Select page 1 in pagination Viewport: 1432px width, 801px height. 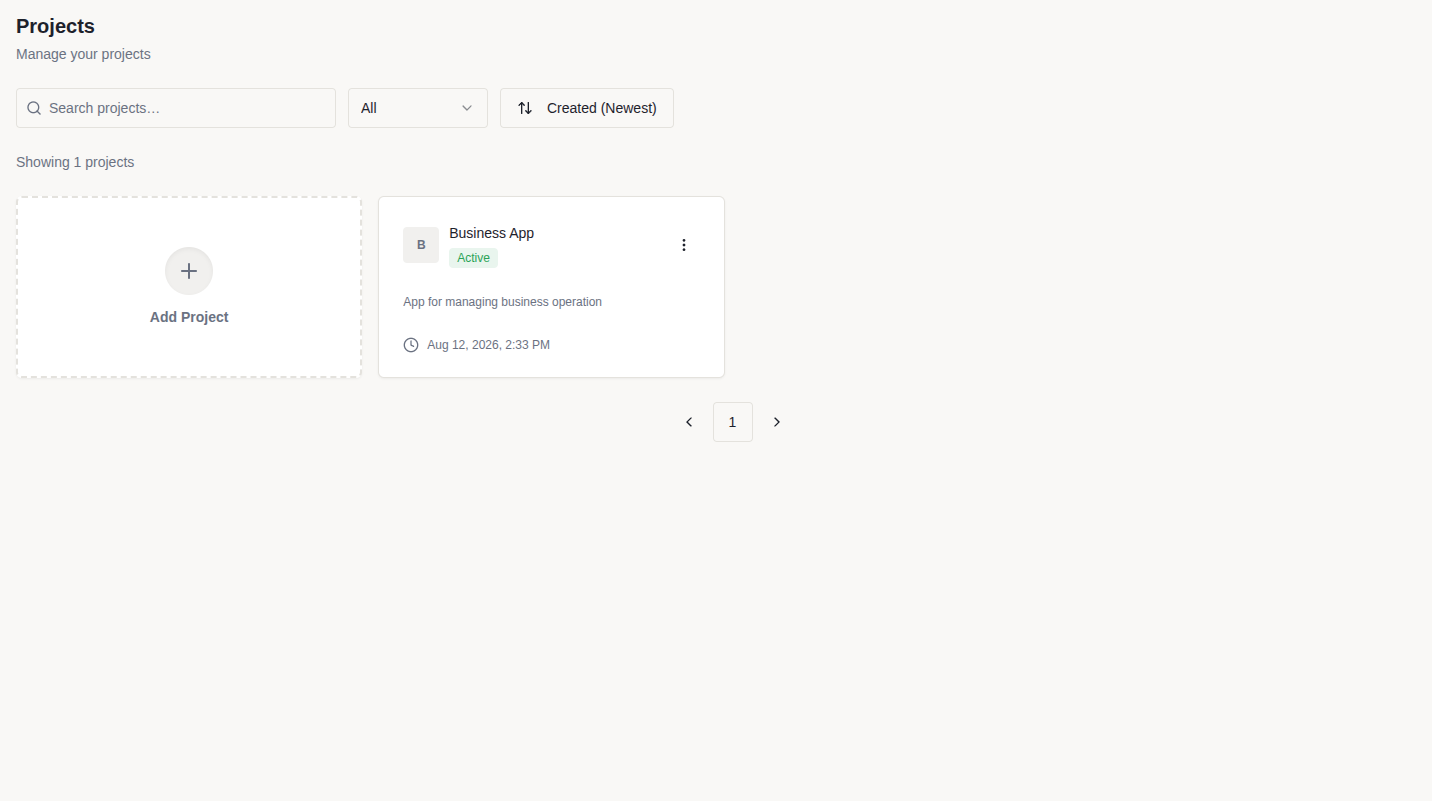[x=733, y=422]
